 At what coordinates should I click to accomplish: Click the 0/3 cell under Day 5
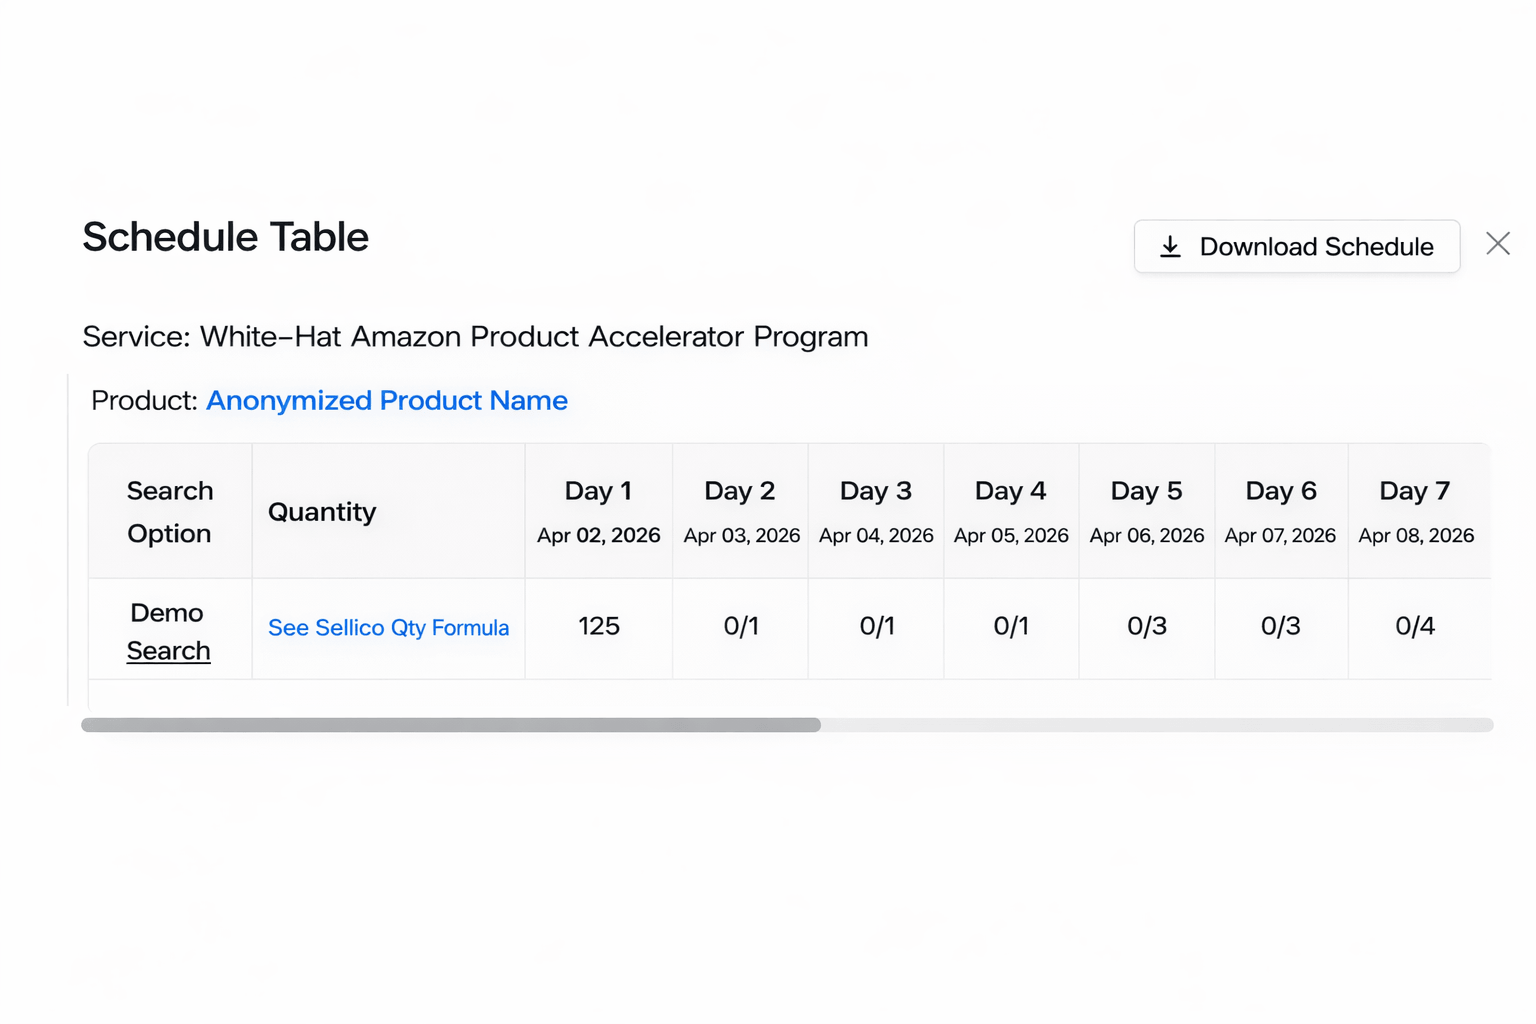[x=1147, y=627]
